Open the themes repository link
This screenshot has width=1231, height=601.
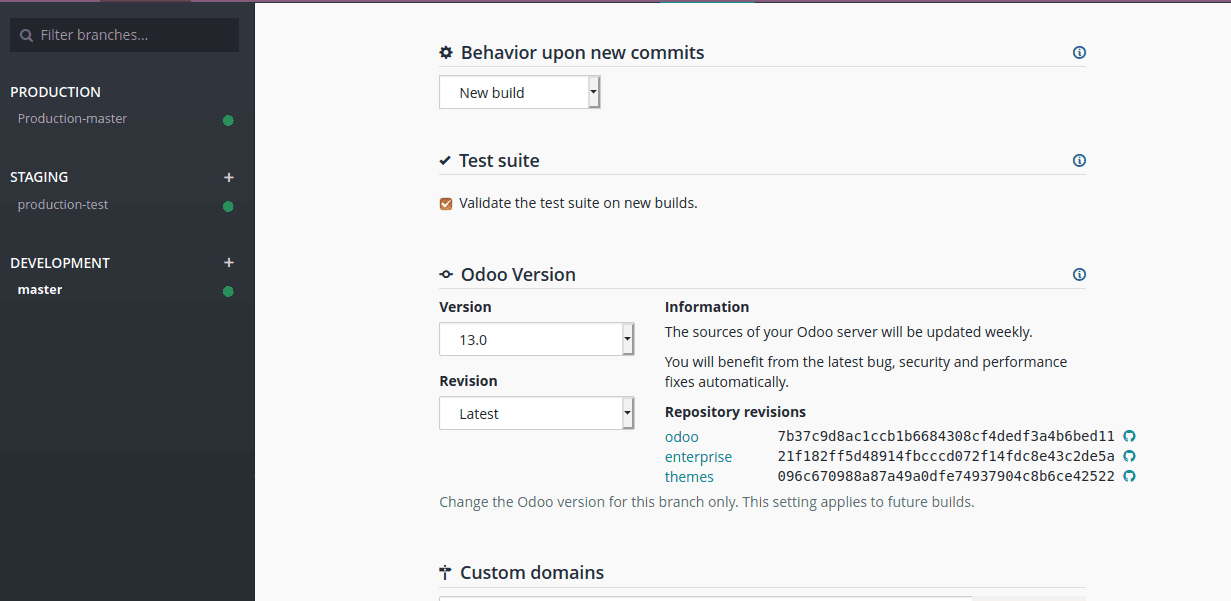(689, 477)
